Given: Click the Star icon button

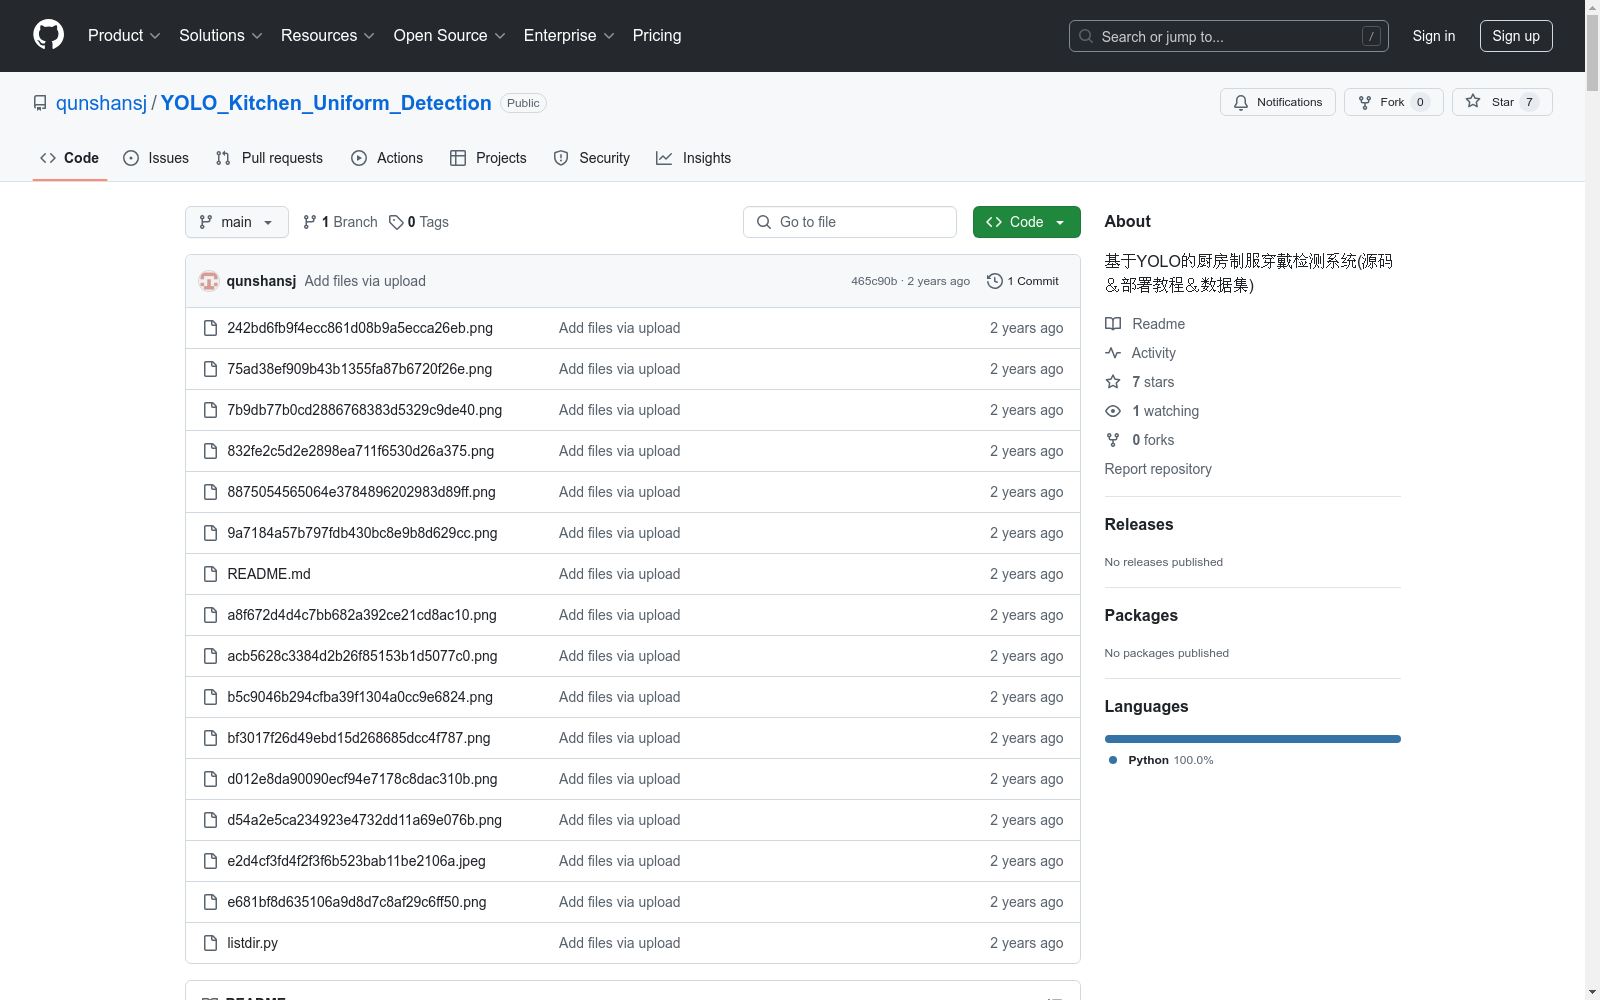Looking at the screenshot, I should 1473,101.
